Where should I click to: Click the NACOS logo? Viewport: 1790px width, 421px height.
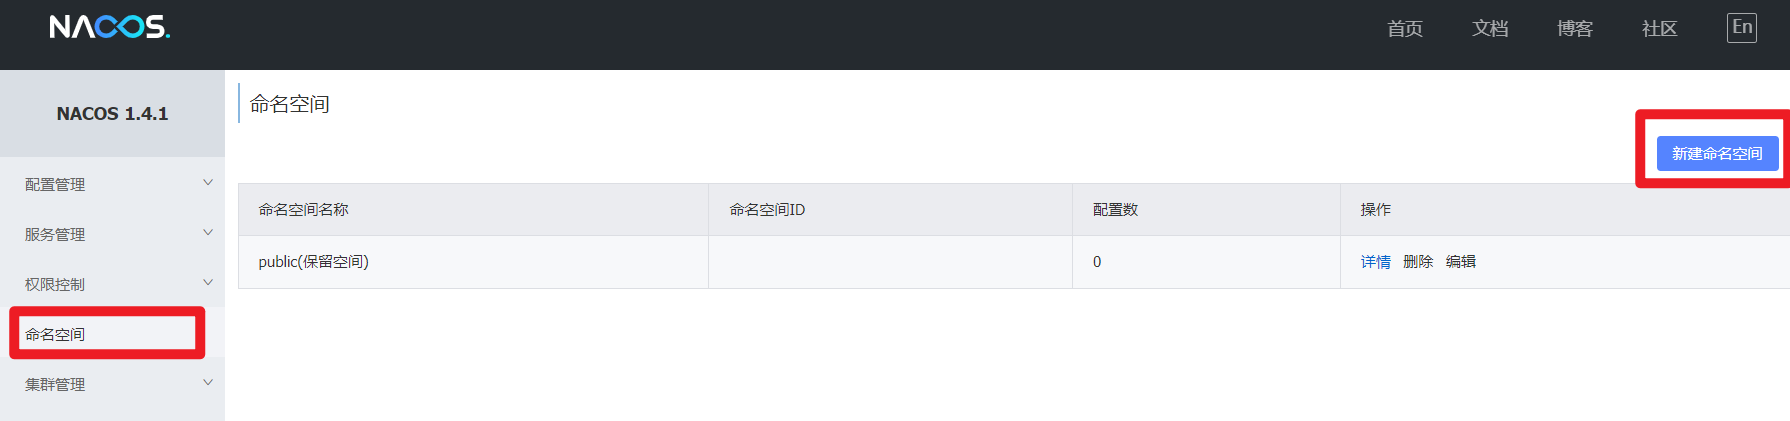pos(109,27)
